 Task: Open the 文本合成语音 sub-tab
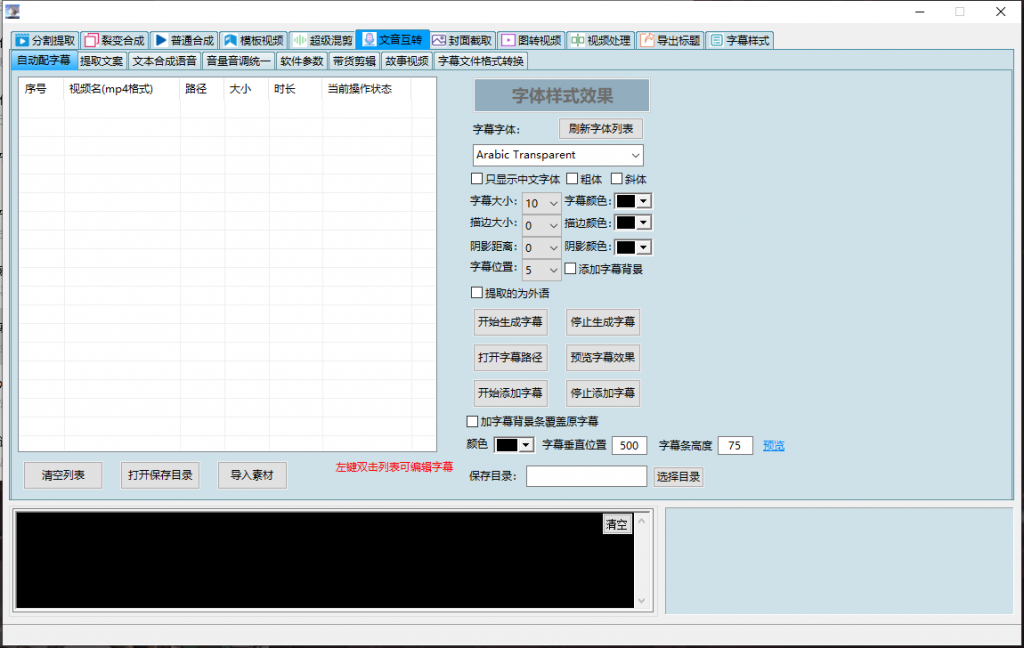pos(164,61)
